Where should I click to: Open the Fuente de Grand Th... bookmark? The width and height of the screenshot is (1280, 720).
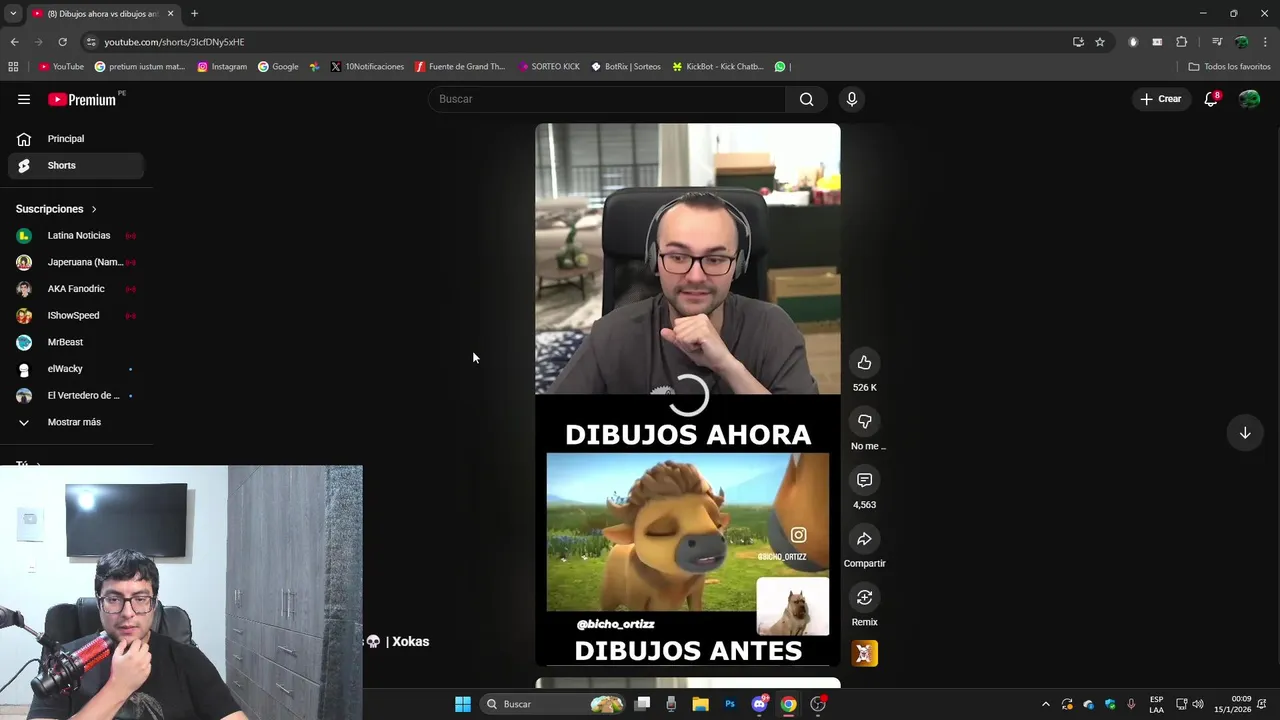pos(460,67)
